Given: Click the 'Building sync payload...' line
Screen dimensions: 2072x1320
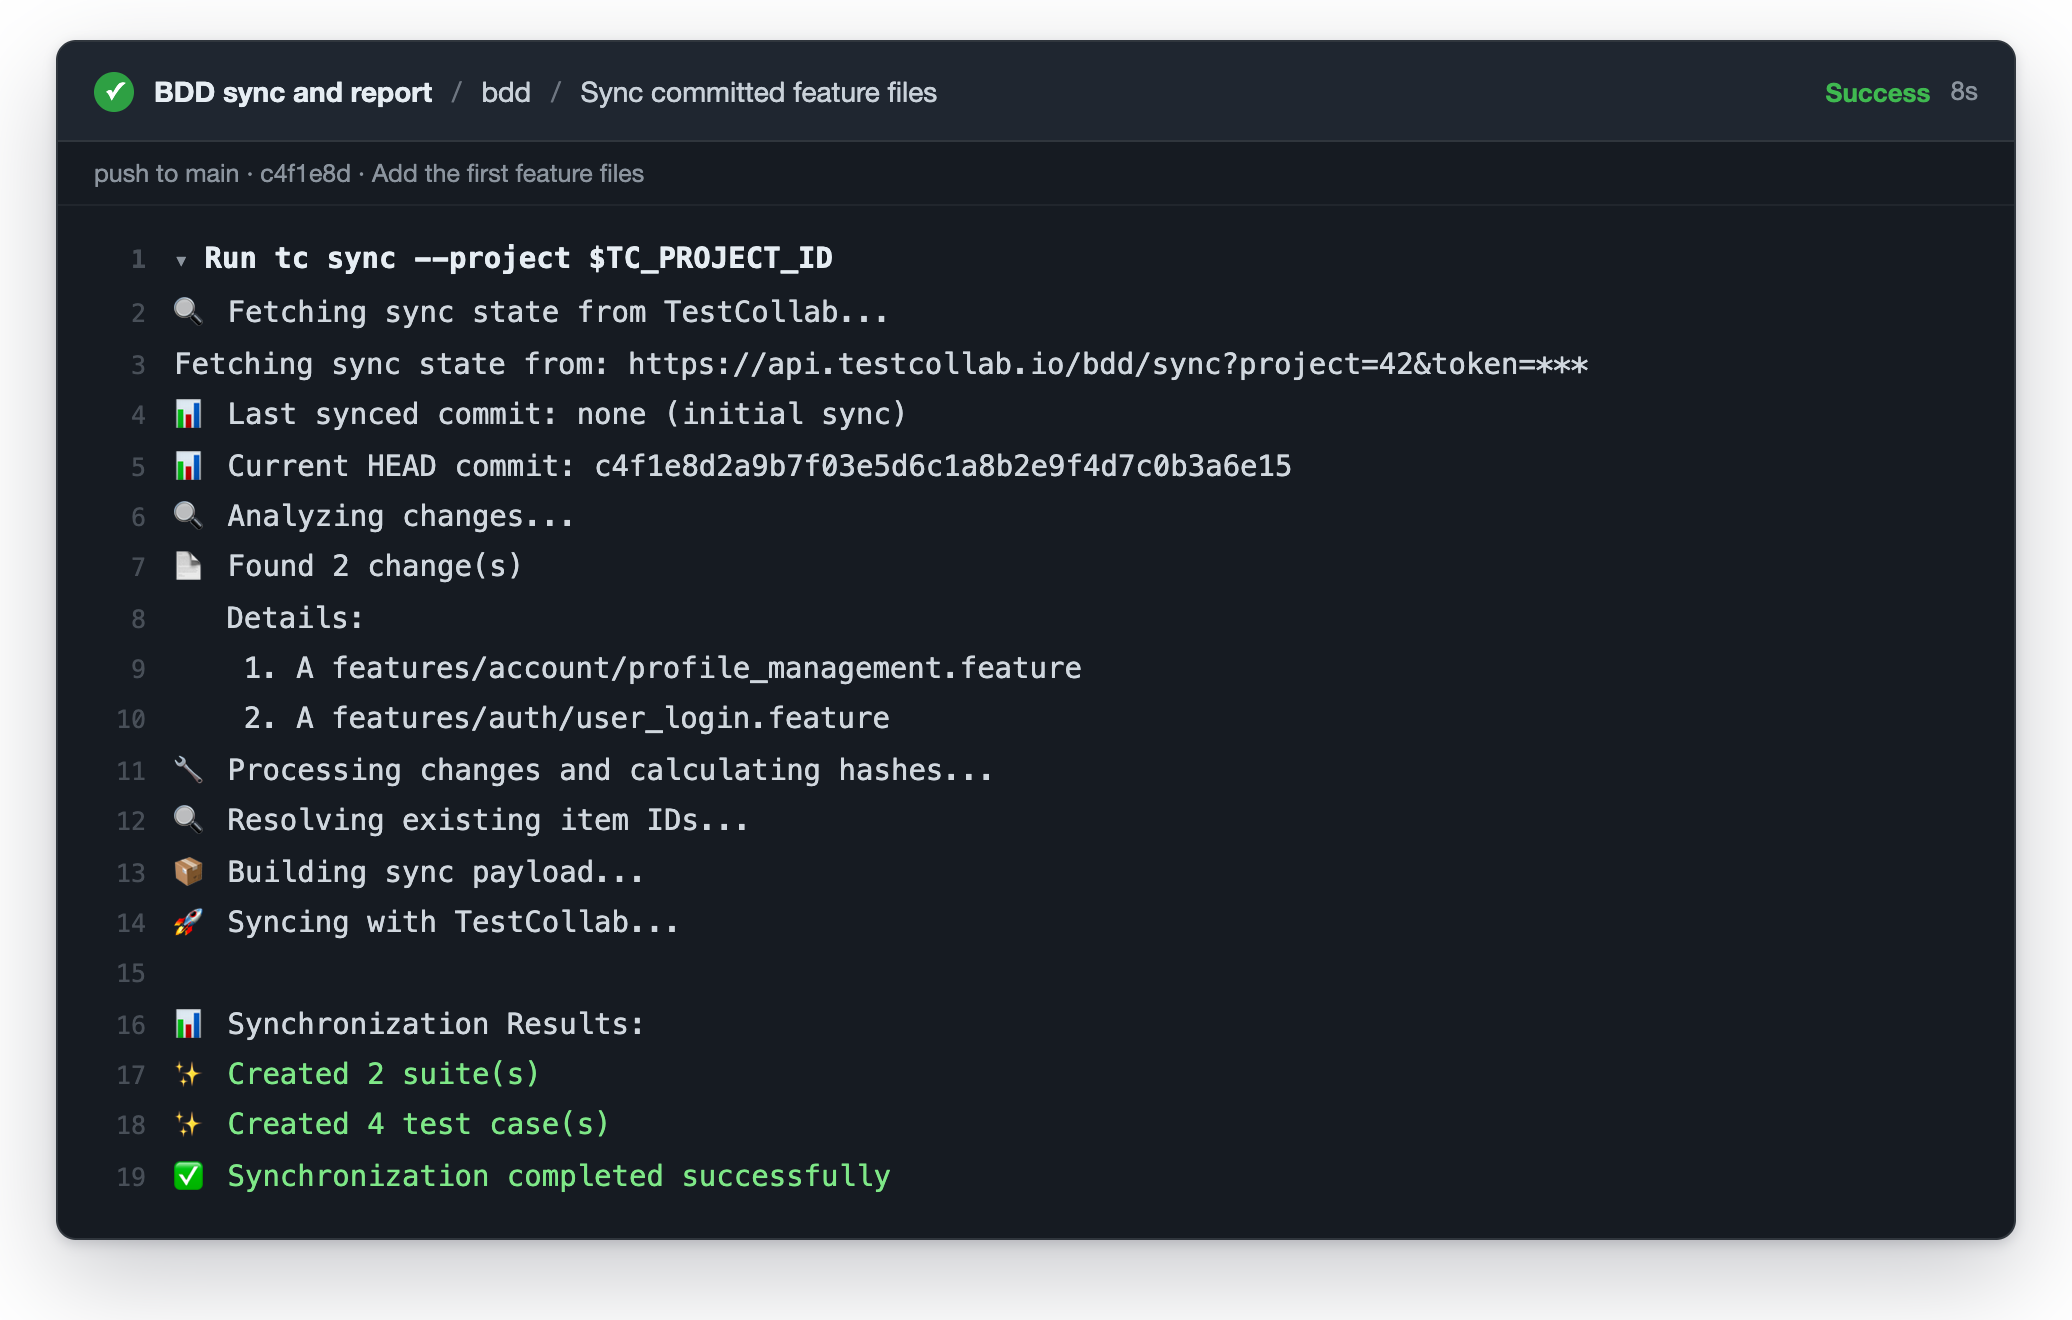Looking at the screenshot, I should tap(435, 872).
